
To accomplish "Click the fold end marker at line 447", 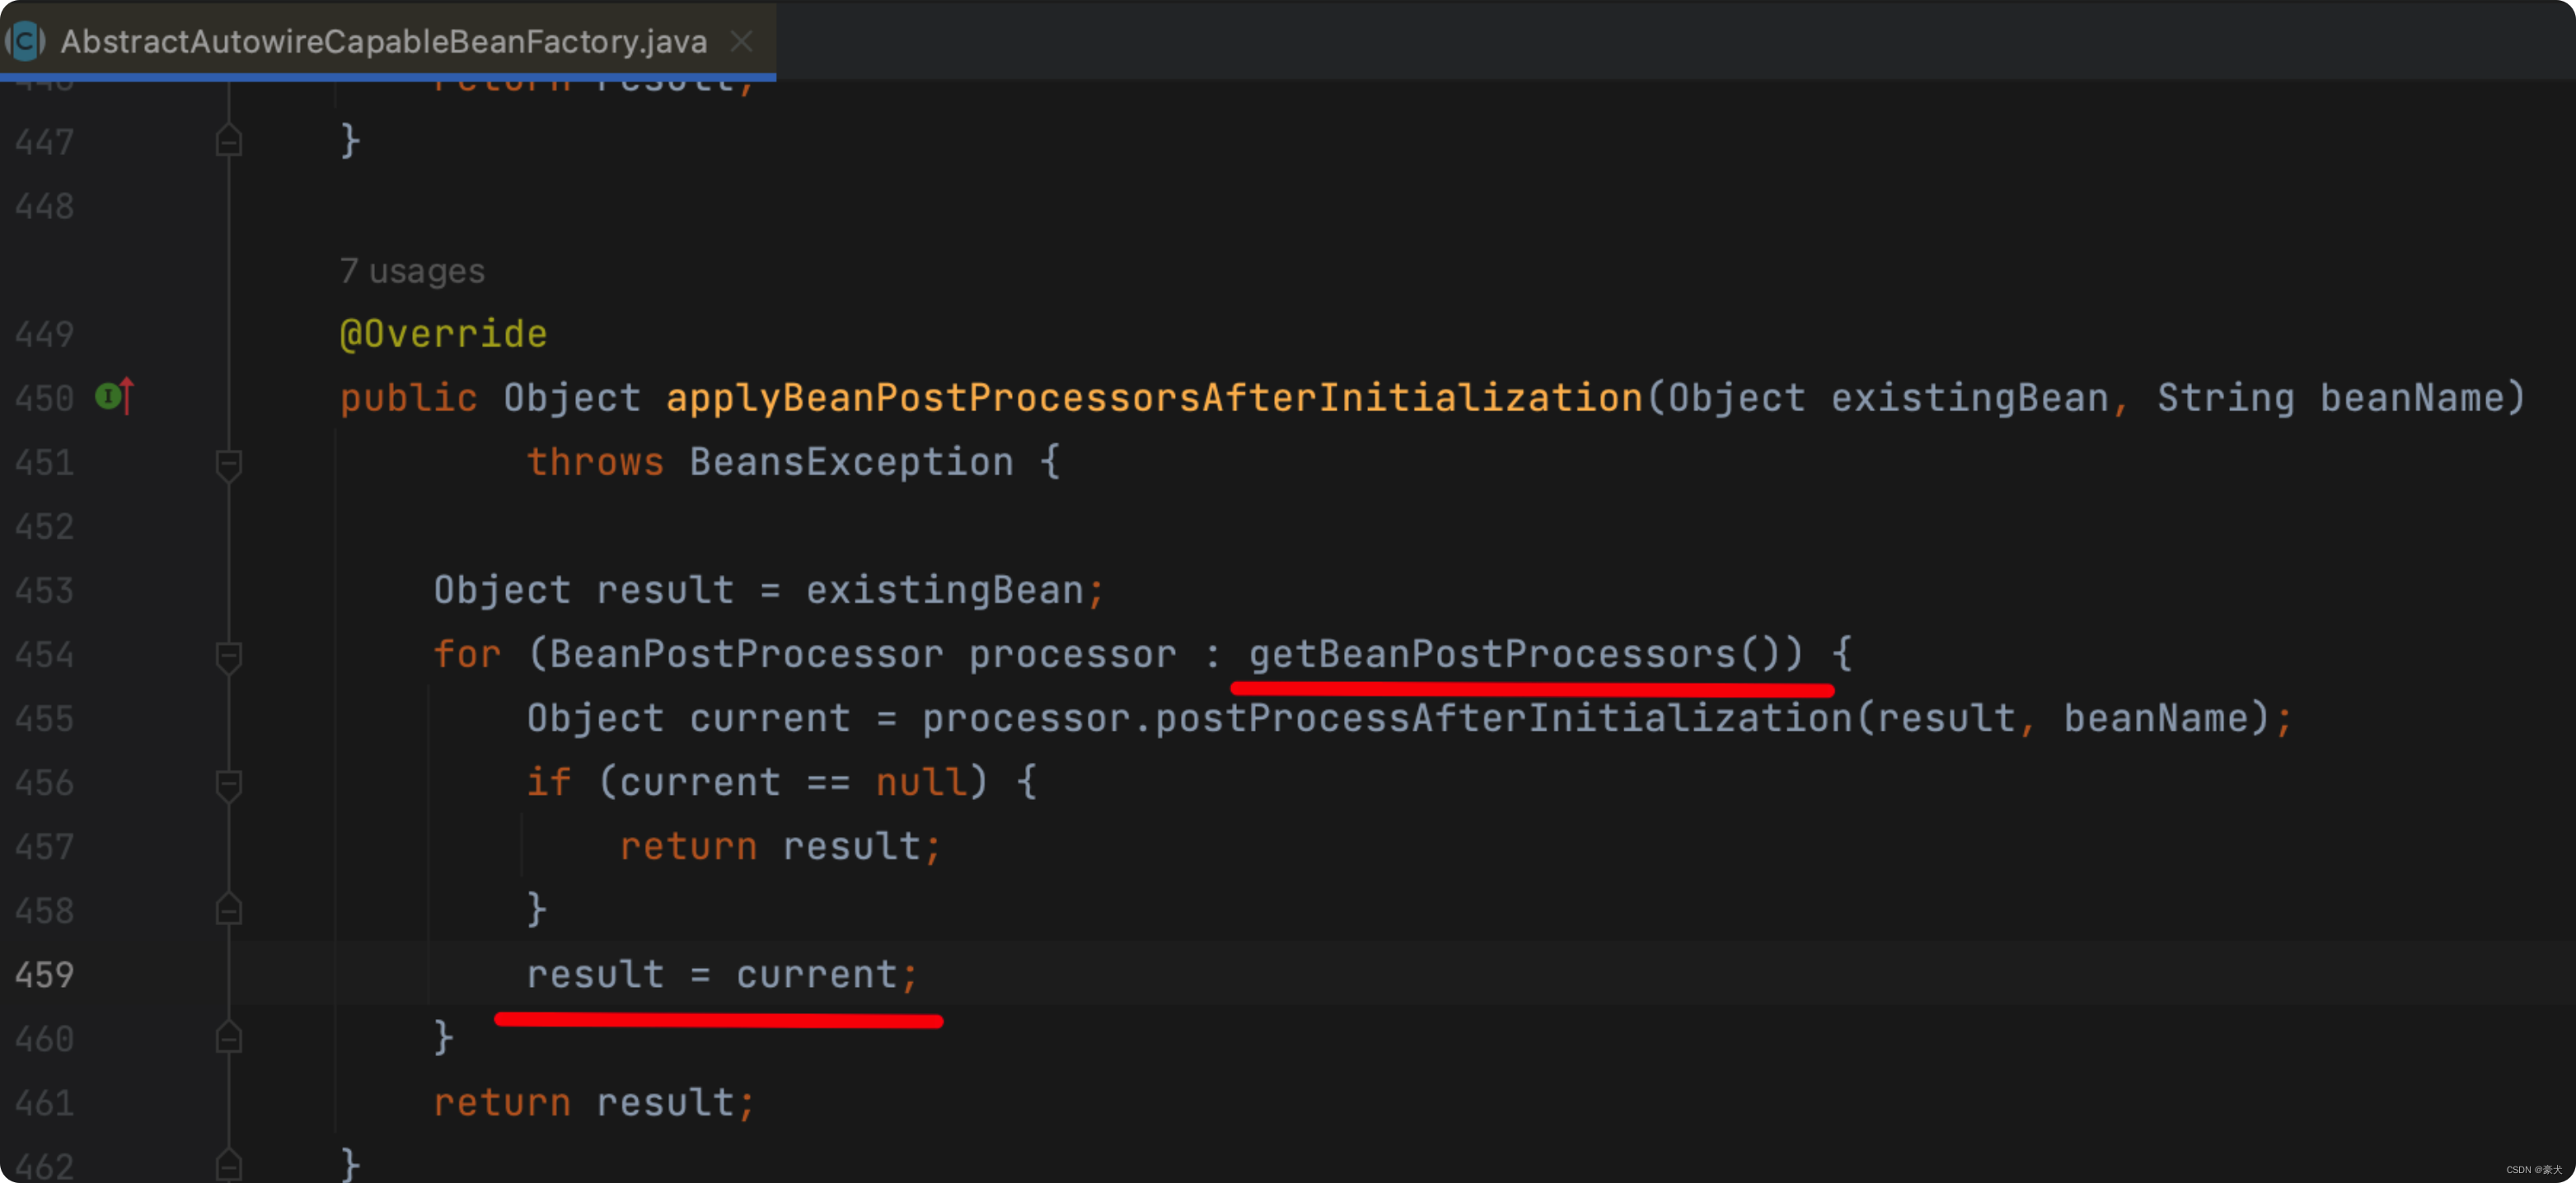I will point(228,142).
